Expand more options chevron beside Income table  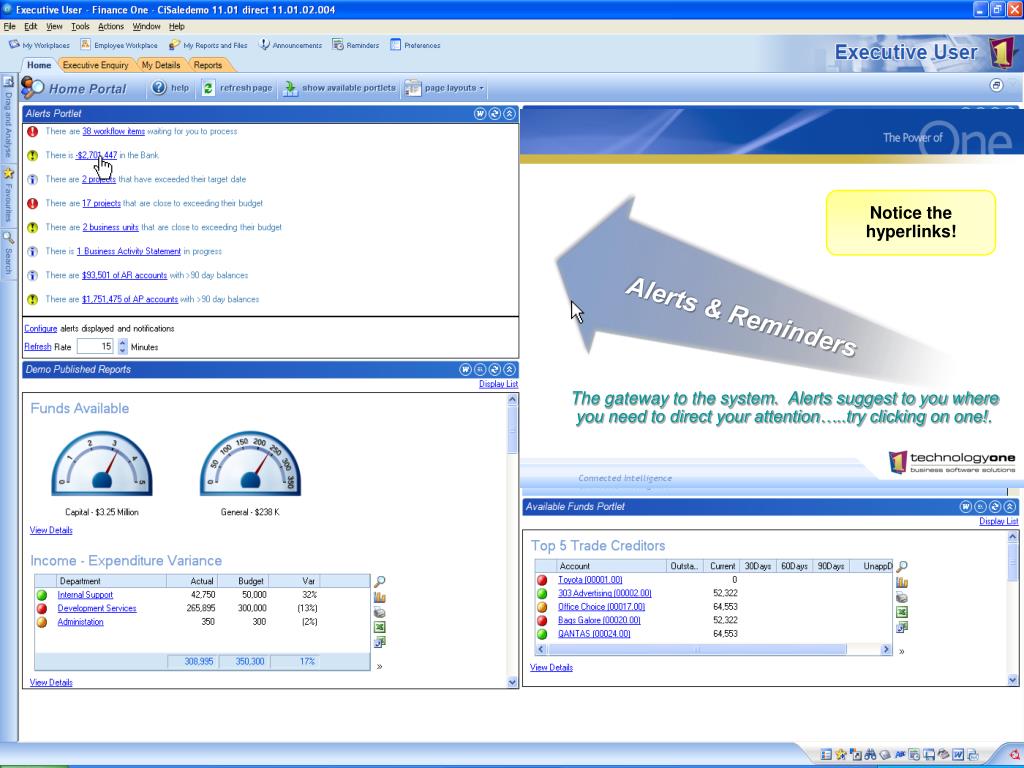pos(379,666)
